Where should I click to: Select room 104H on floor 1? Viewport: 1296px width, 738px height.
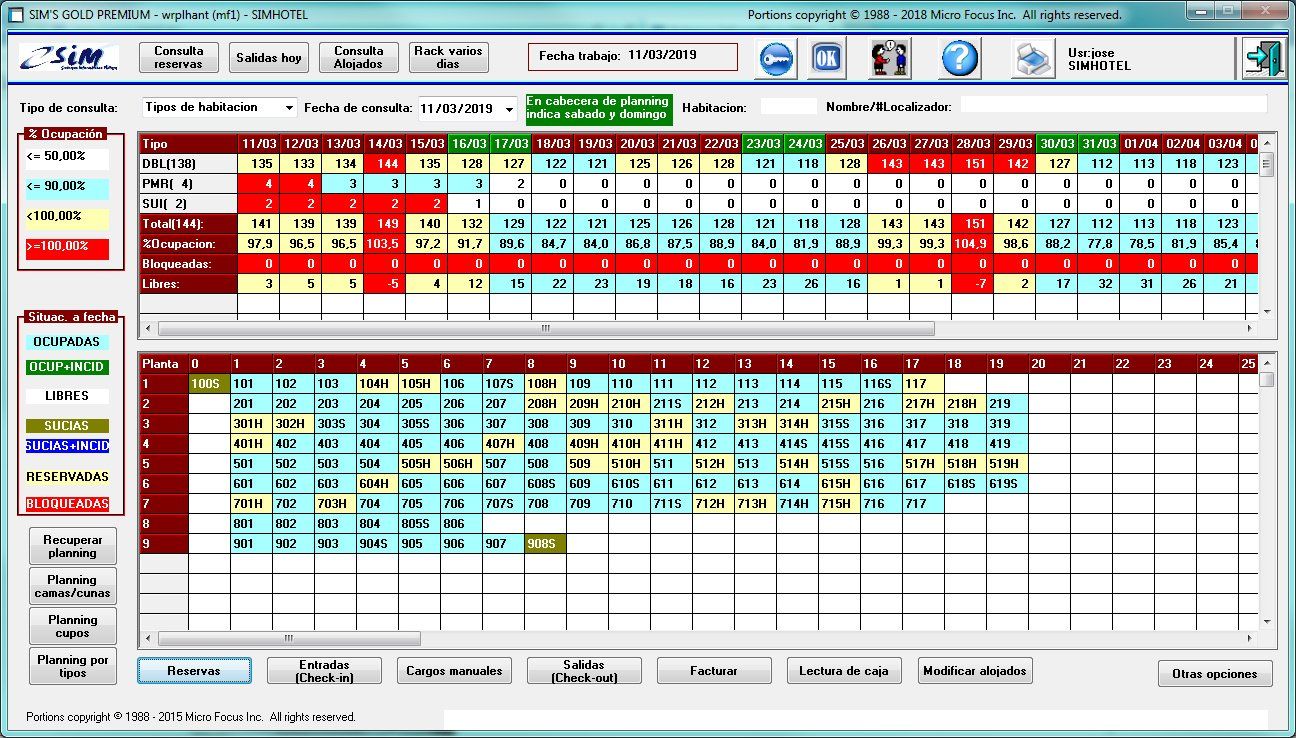click(377, 383)
